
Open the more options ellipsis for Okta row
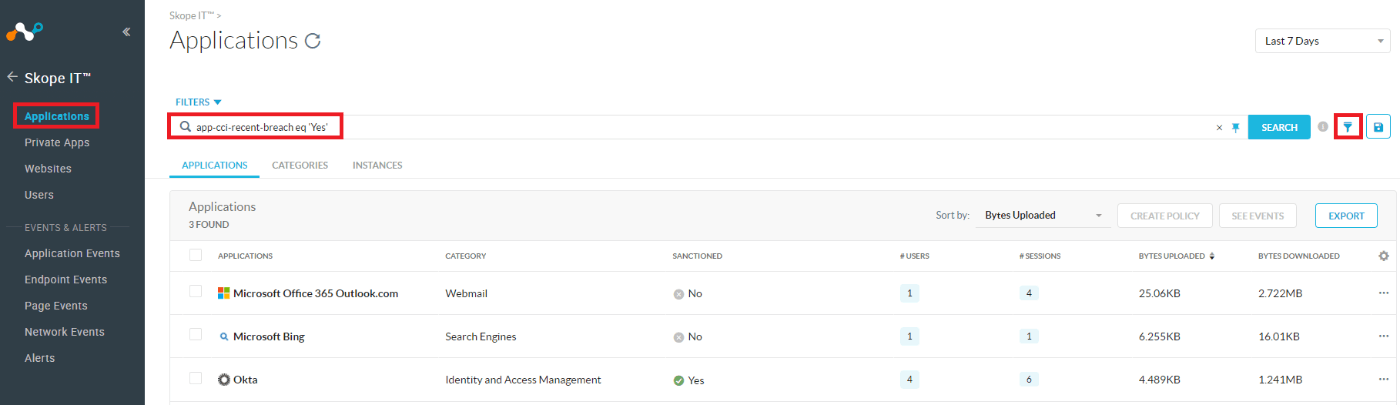pos(1384,380)
